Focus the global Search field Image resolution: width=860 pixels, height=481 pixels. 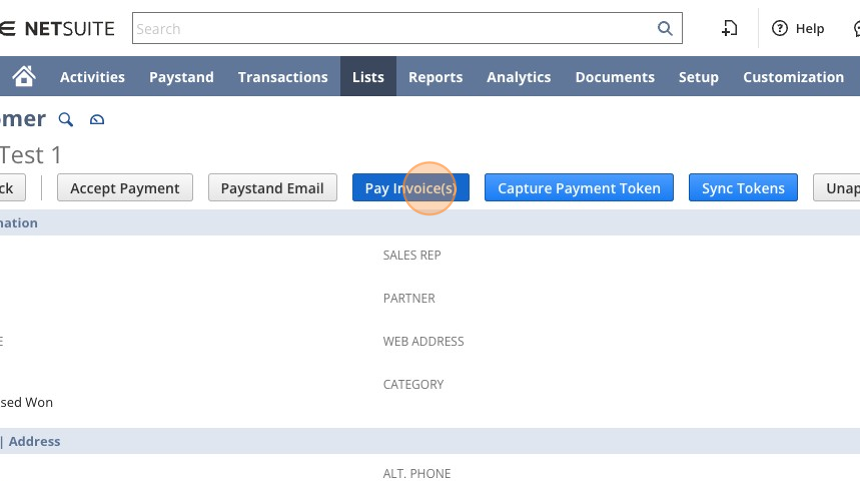pos(407,29)
